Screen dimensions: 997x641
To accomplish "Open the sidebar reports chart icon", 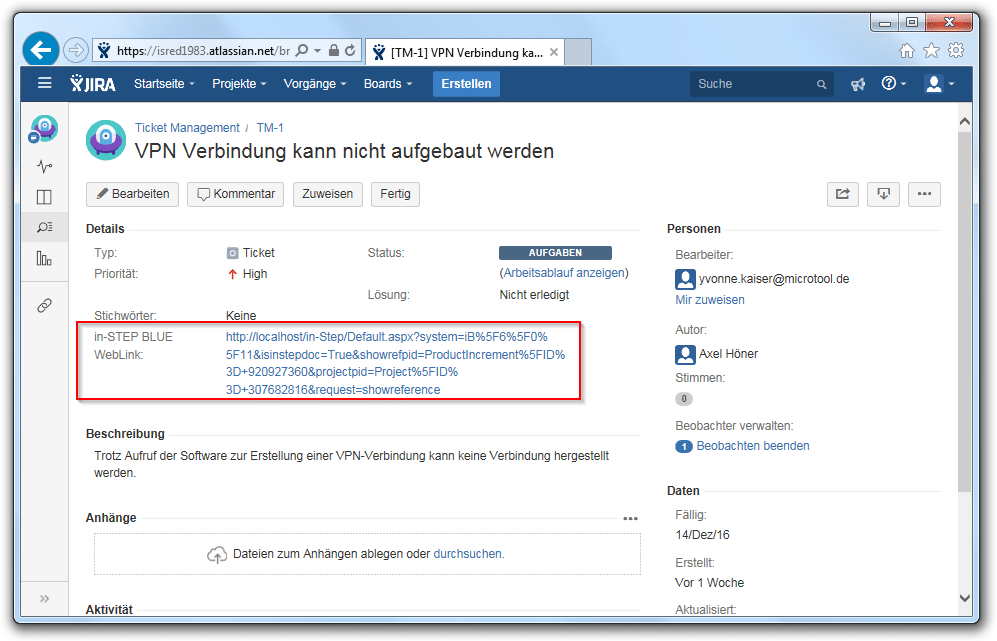I will 44,259.
